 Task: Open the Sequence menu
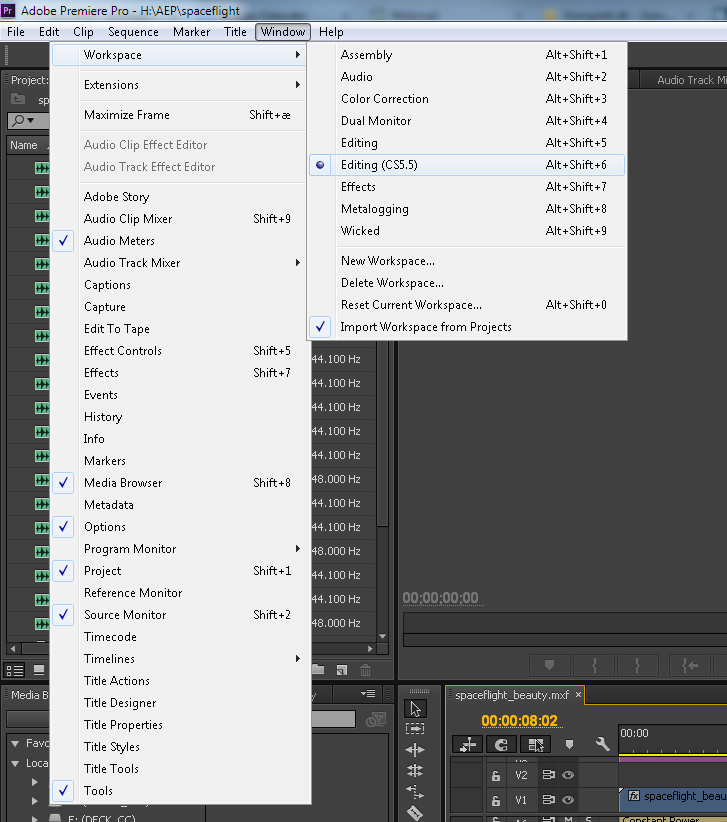pyautogui.click(x=133, y=32)
